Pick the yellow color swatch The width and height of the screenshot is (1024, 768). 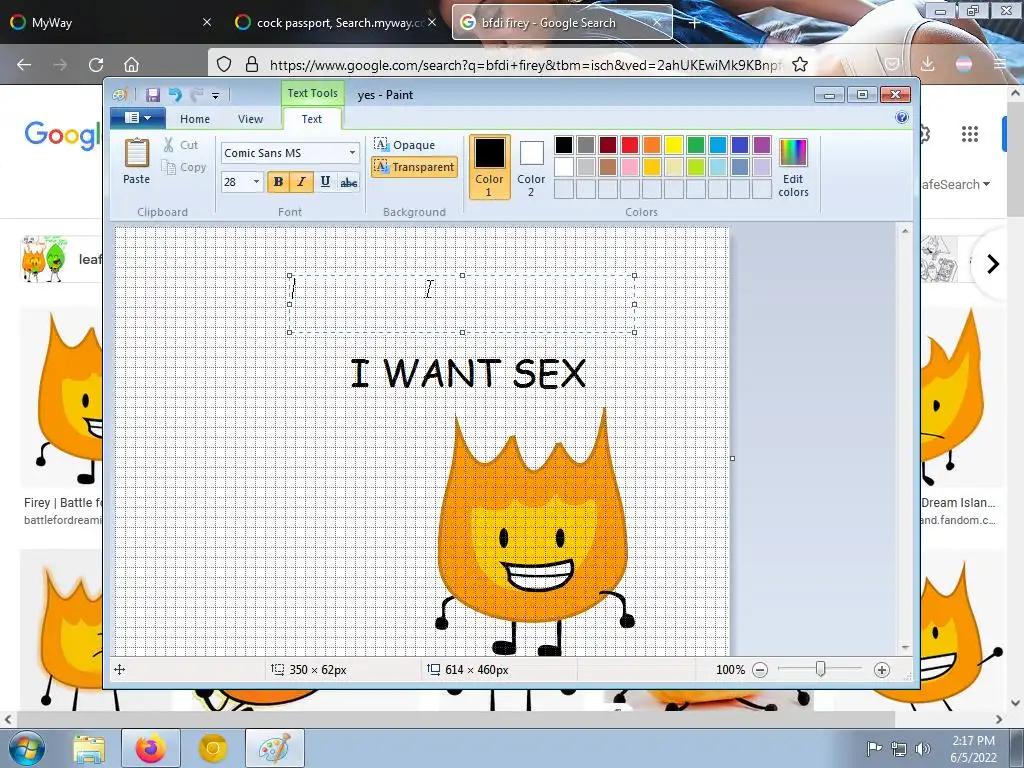[x=674, y=145]
